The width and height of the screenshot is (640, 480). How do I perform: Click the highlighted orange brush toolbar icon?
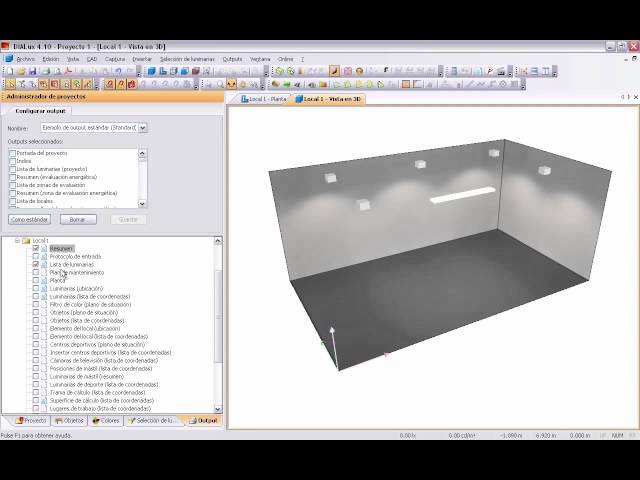(x=334, y=71)
